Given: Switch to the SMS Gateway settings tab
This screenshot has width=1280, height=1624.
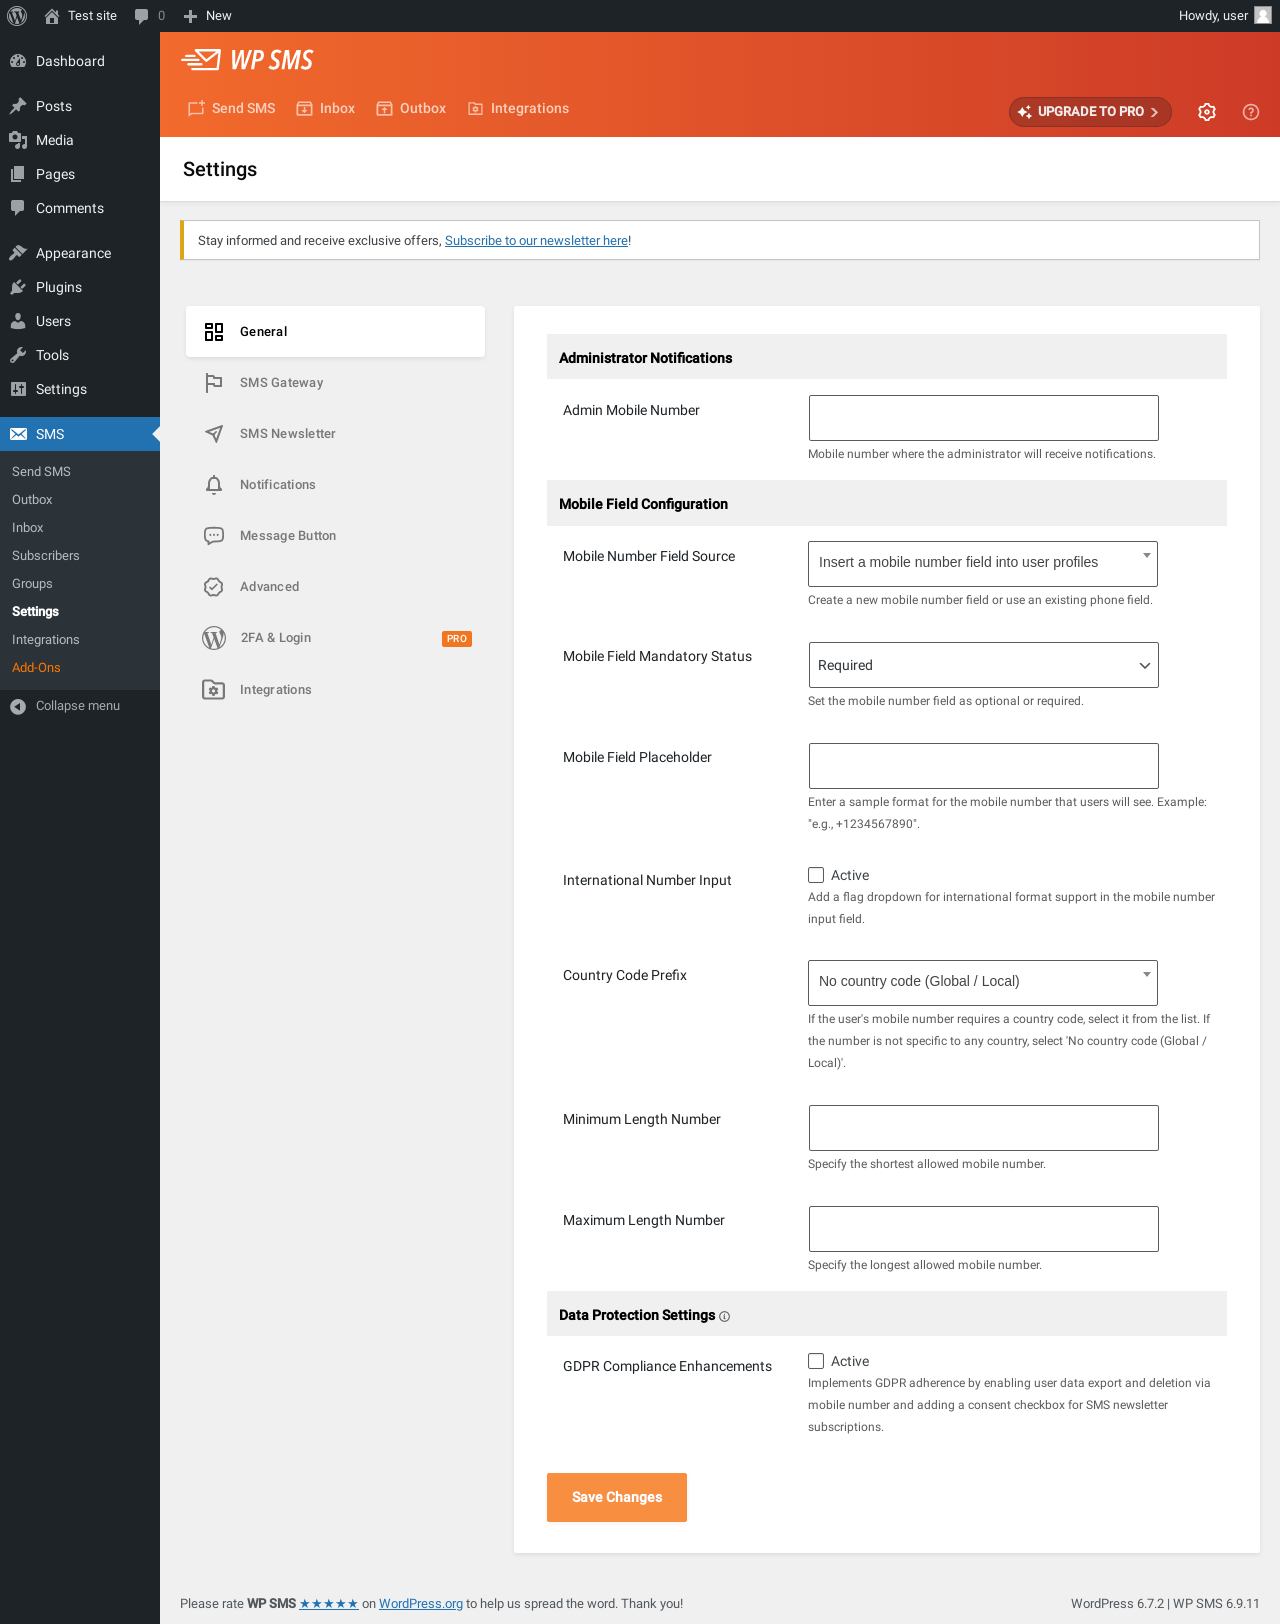Looking at the screenshot, I should pos(281,383).
